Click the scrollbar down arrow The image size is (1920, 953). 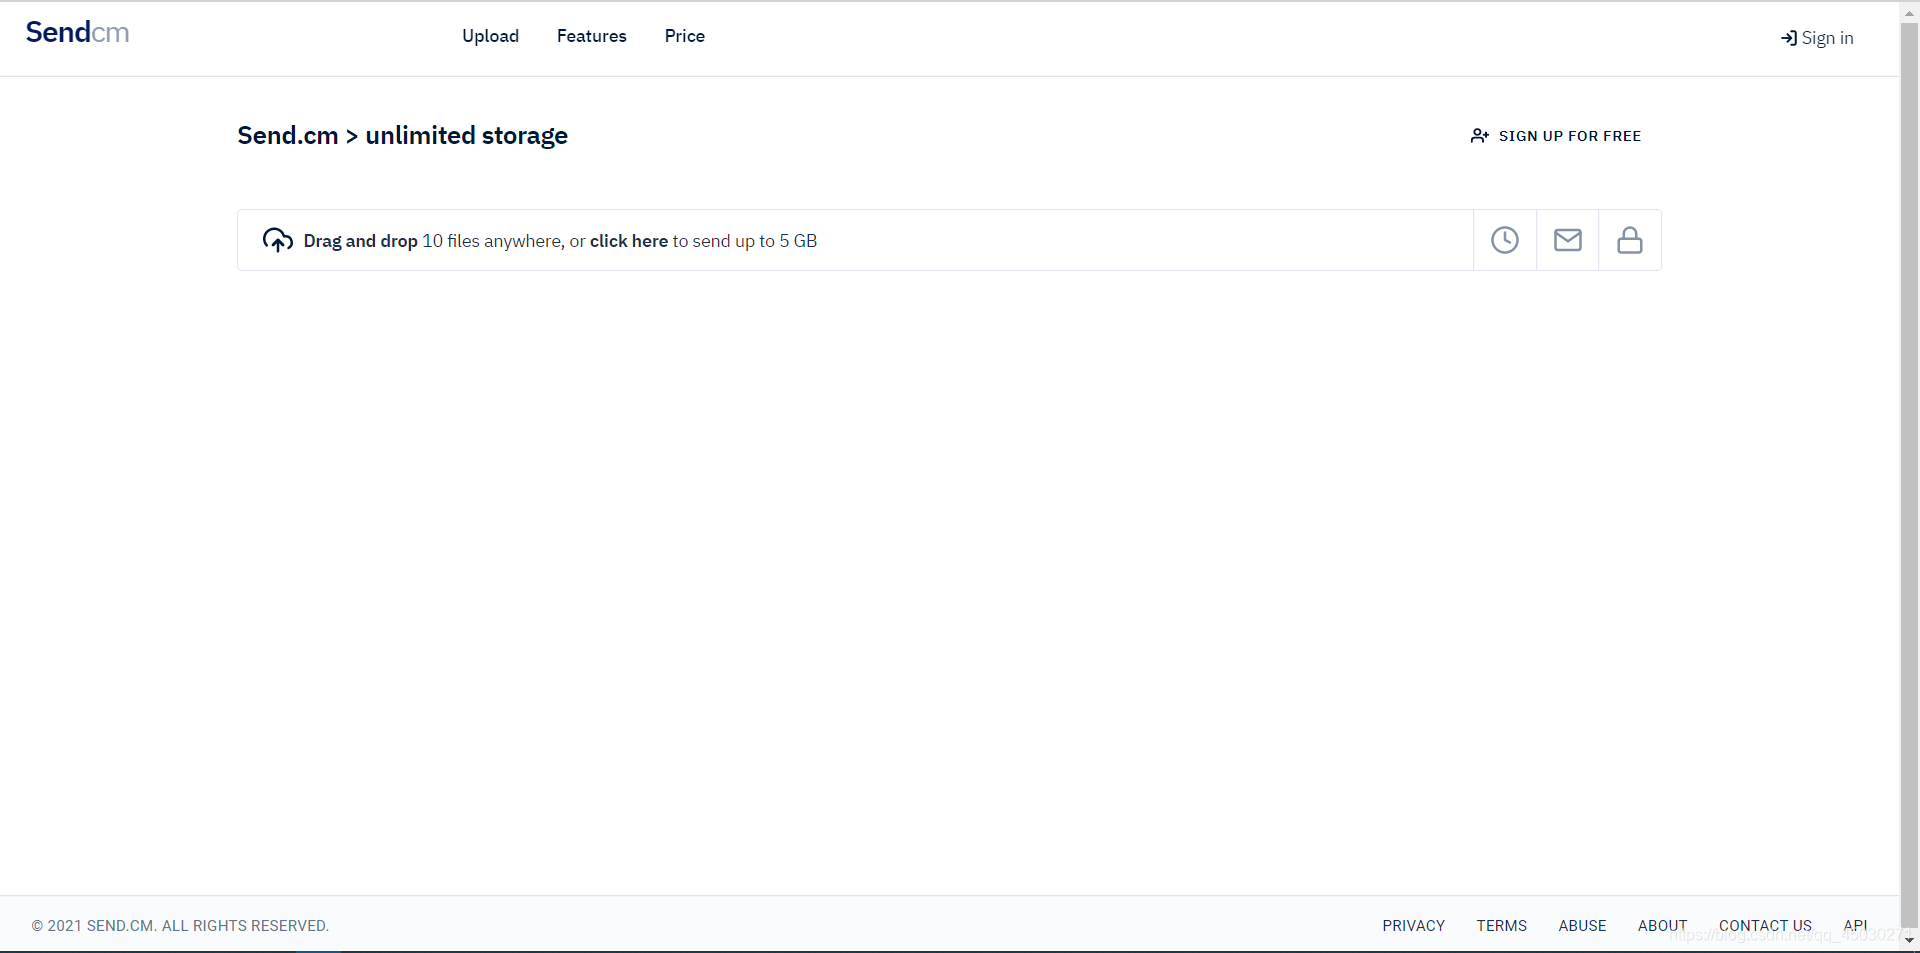[x=1909, y=940]
